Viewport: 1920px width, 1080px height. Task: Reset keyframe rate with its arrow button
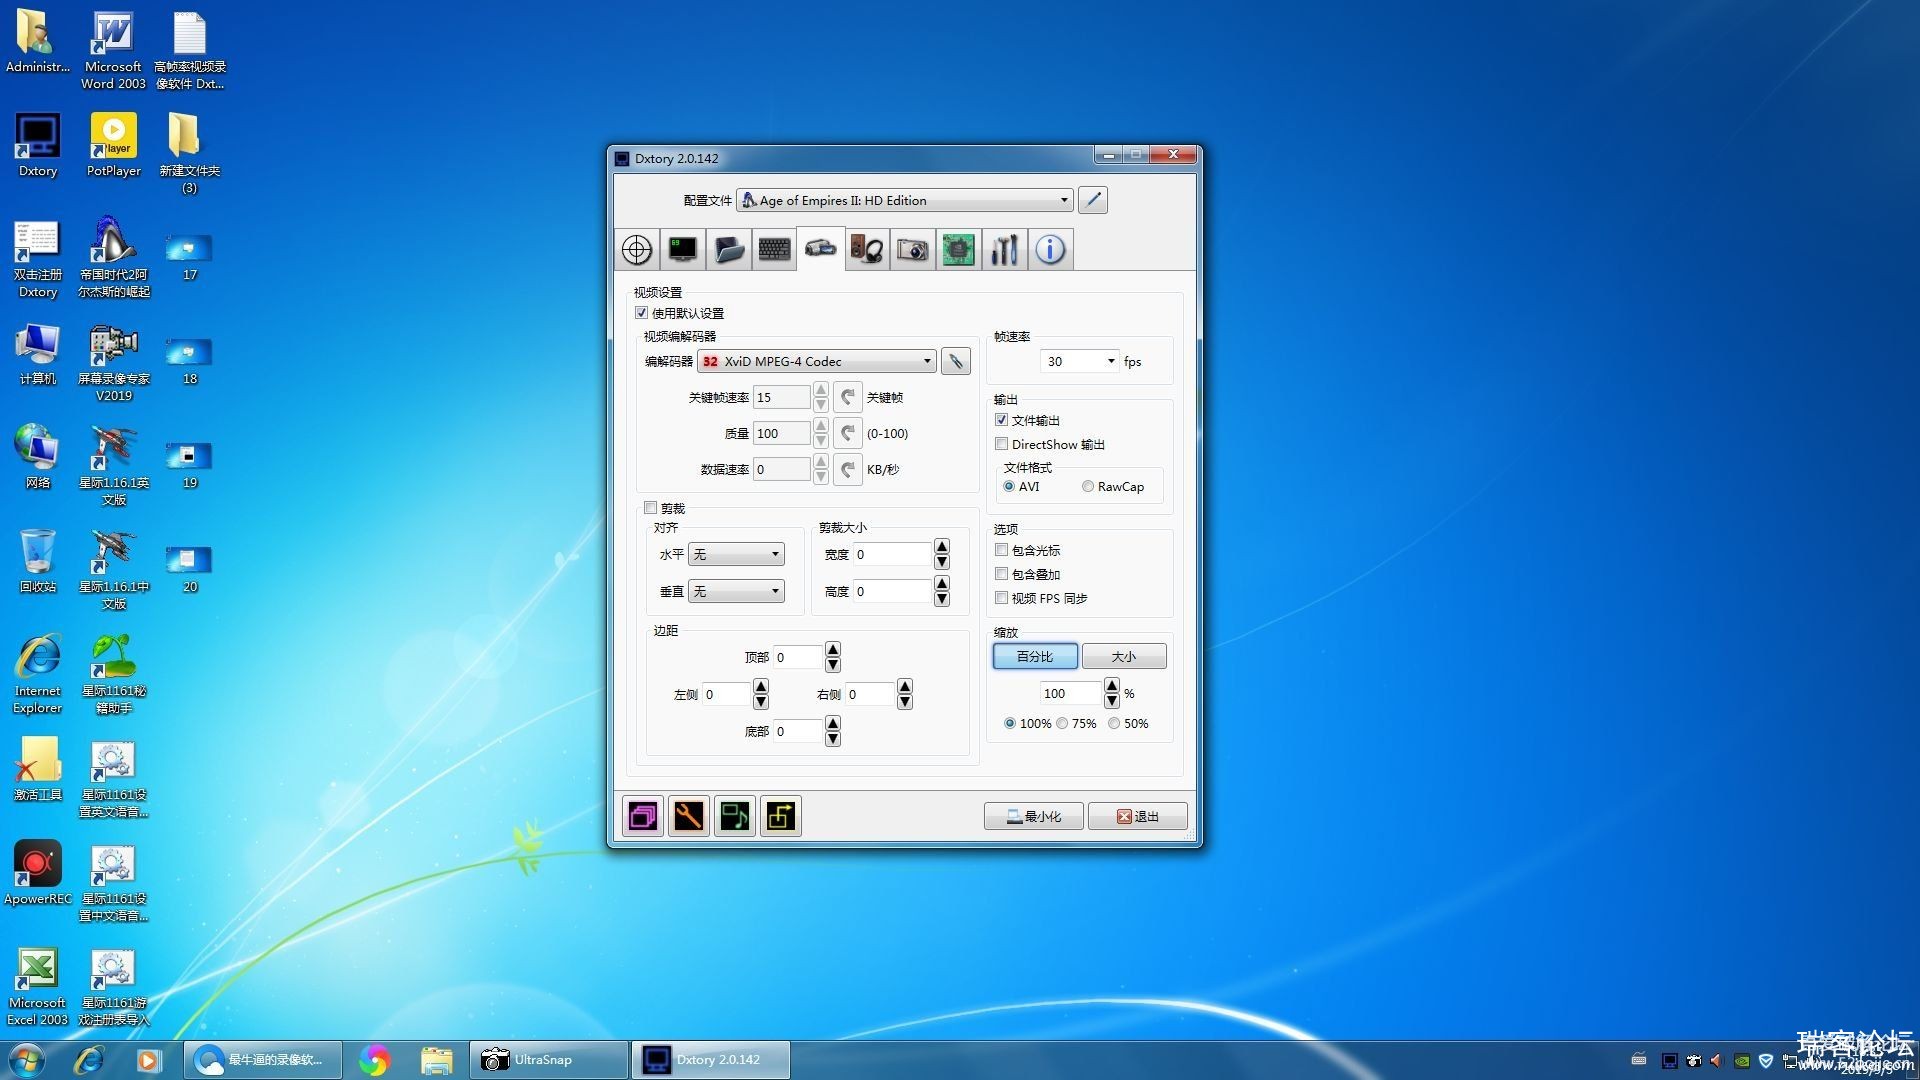pos(847,397)
